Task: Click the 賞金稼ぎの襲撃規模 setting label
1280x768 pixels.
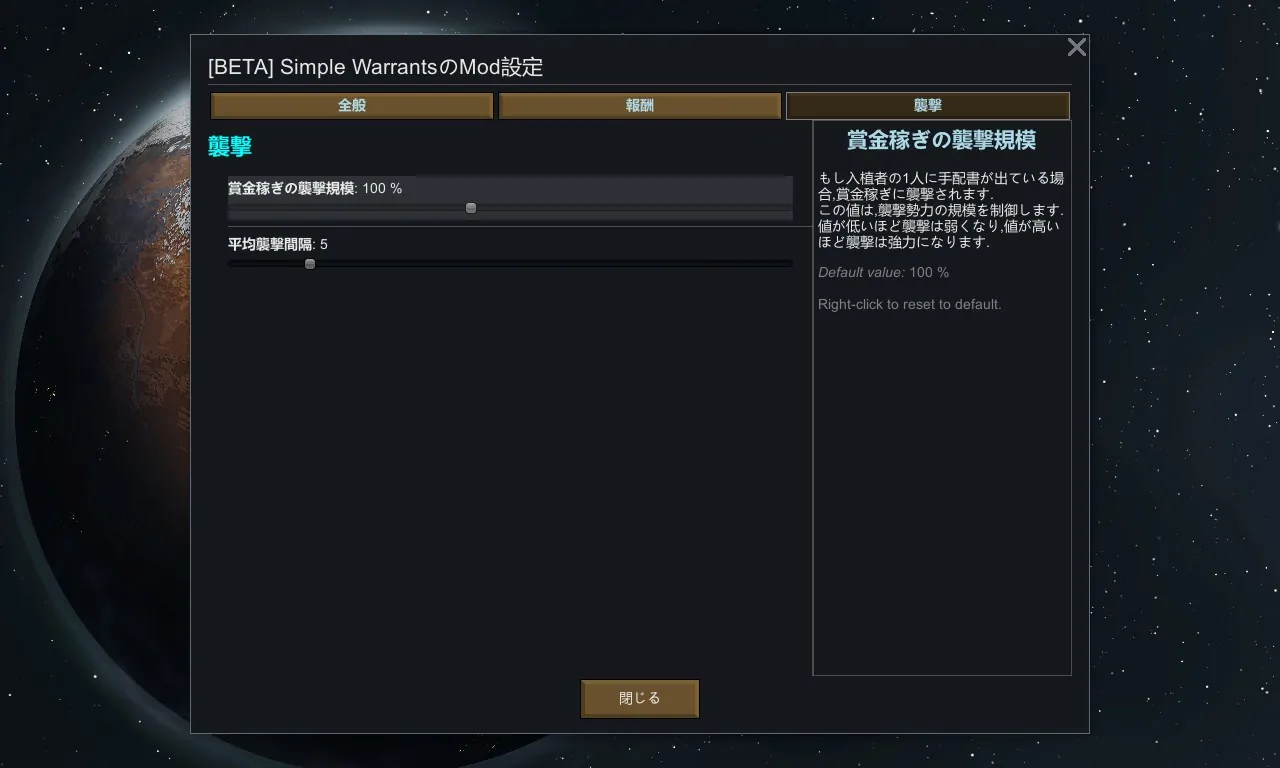Action: pyautogui.click(x=291, y=188)
